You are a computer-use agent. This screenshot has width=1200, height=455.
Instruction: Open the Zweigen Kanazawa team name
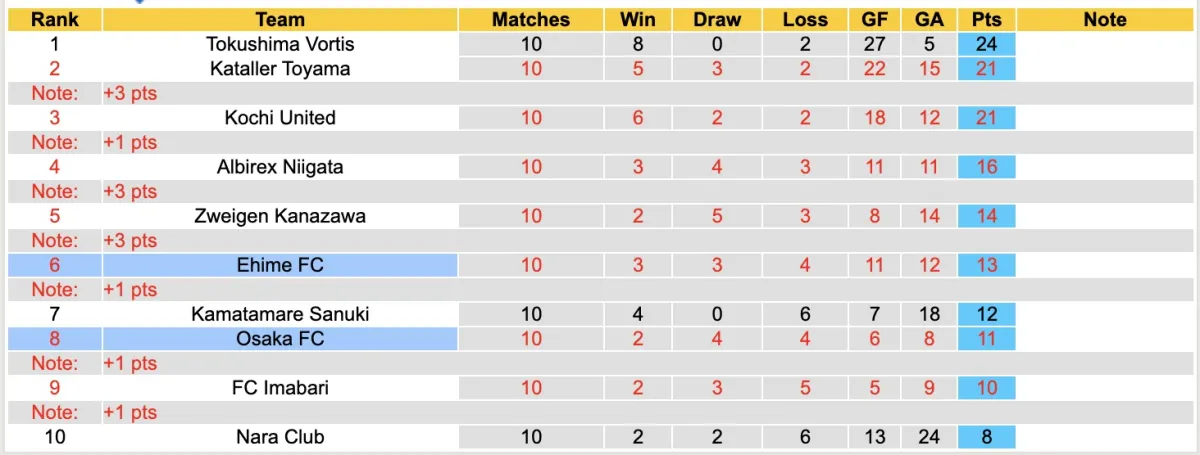point(280,216)
